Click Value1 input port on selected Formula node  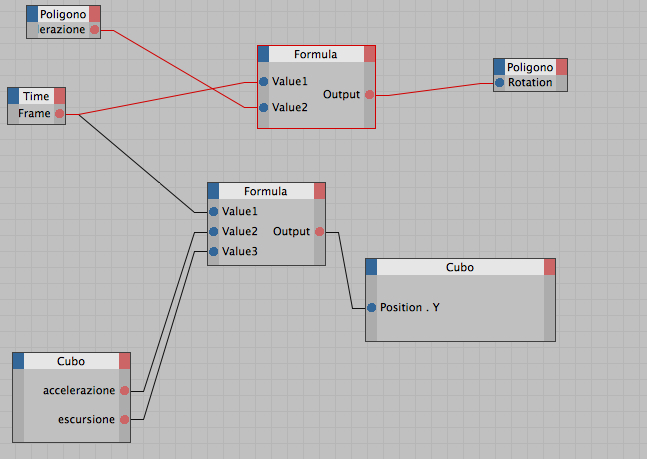(264, 82)
